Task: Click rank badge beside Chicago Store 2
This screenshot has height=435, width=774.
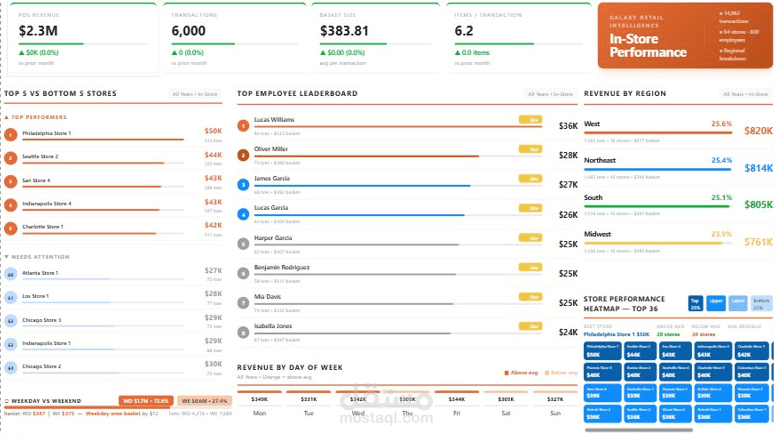Action: 11,367
